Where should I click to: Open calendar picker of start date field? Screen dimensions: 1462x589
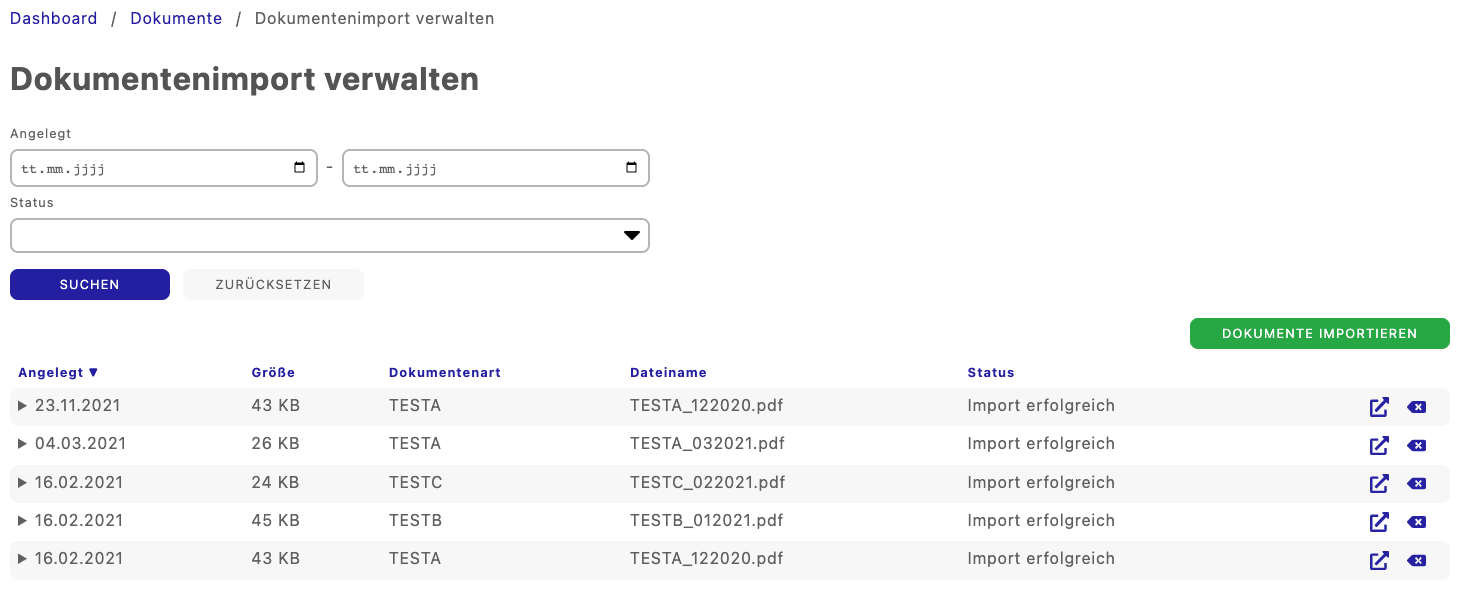coord(300,168)
